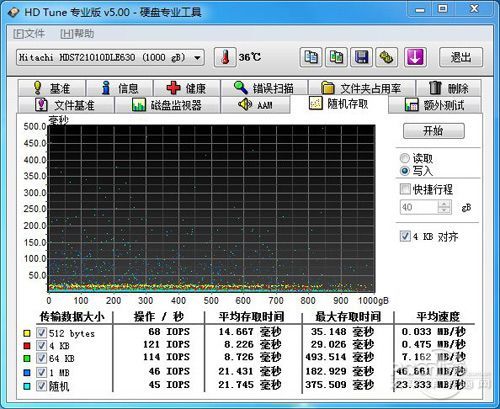Open the 健康 tab with red cross
The height and width of the screenshot is (409, 500).
point(186,88)
